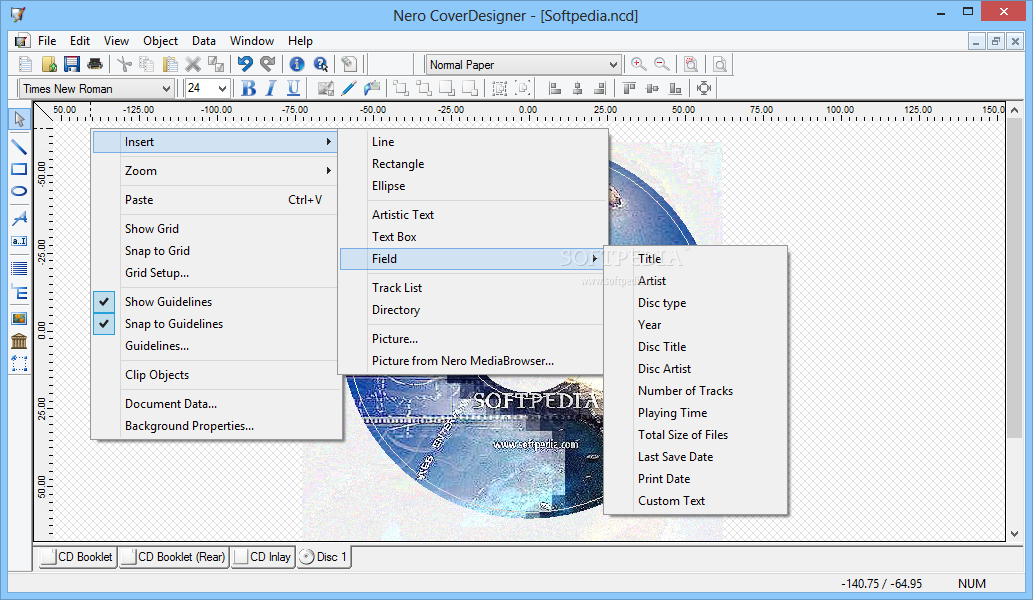Select the Rectangle drawing tool
This screenshot has width=1033, height=600.
19,169
